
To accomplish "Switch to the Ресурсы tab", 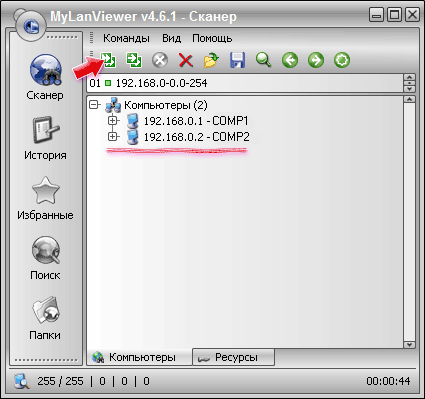I will (233, 357).
